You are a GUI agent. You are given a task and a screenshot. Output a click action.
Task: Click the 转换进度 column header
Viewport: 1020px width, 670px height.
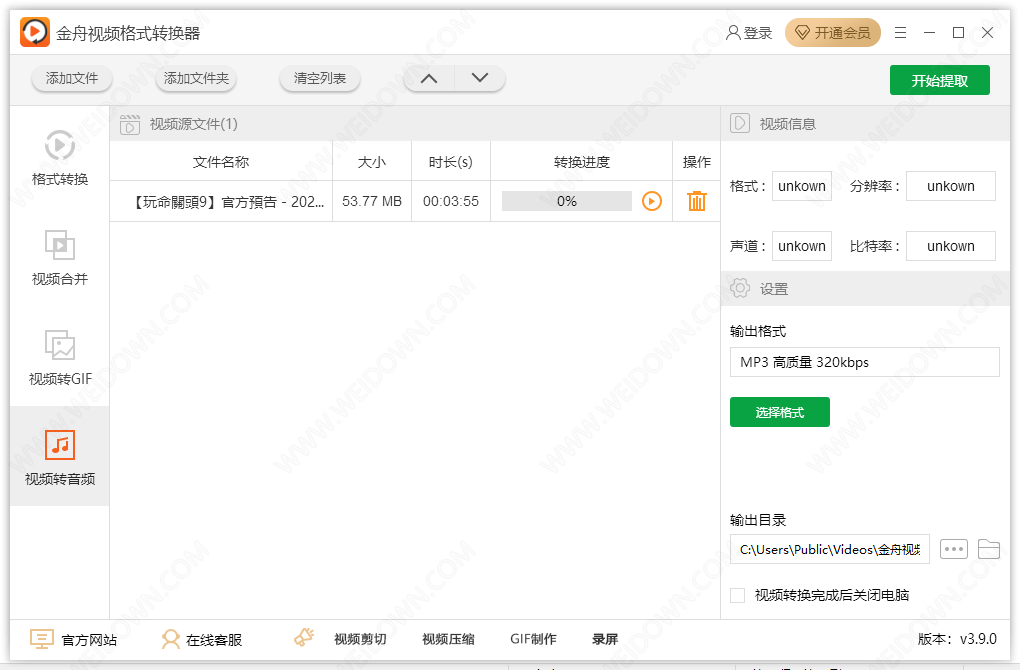582,162
